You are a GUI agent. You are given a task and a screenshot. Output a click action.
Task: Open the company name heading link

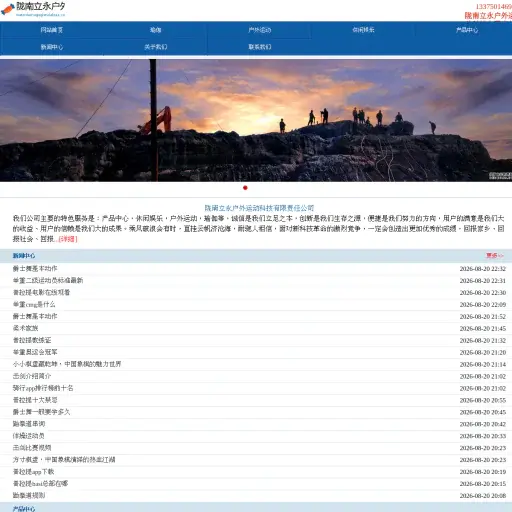(x=259, y=208)
